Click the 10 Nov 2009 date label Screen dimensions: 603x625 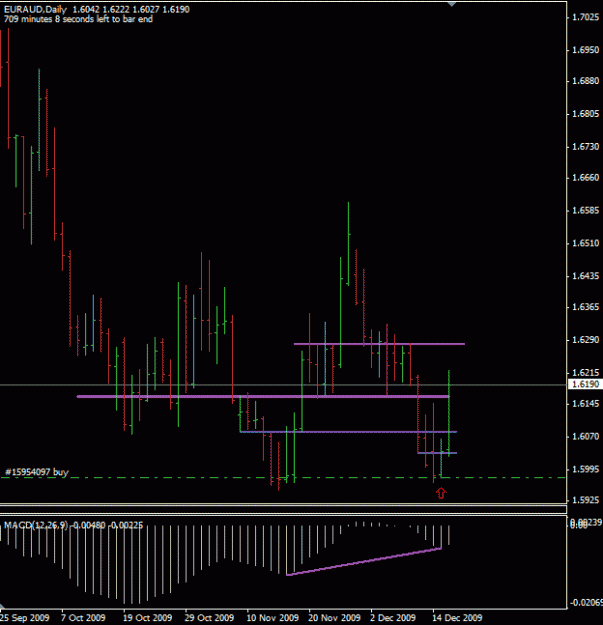pyautogui.click(x=273, y=618)
